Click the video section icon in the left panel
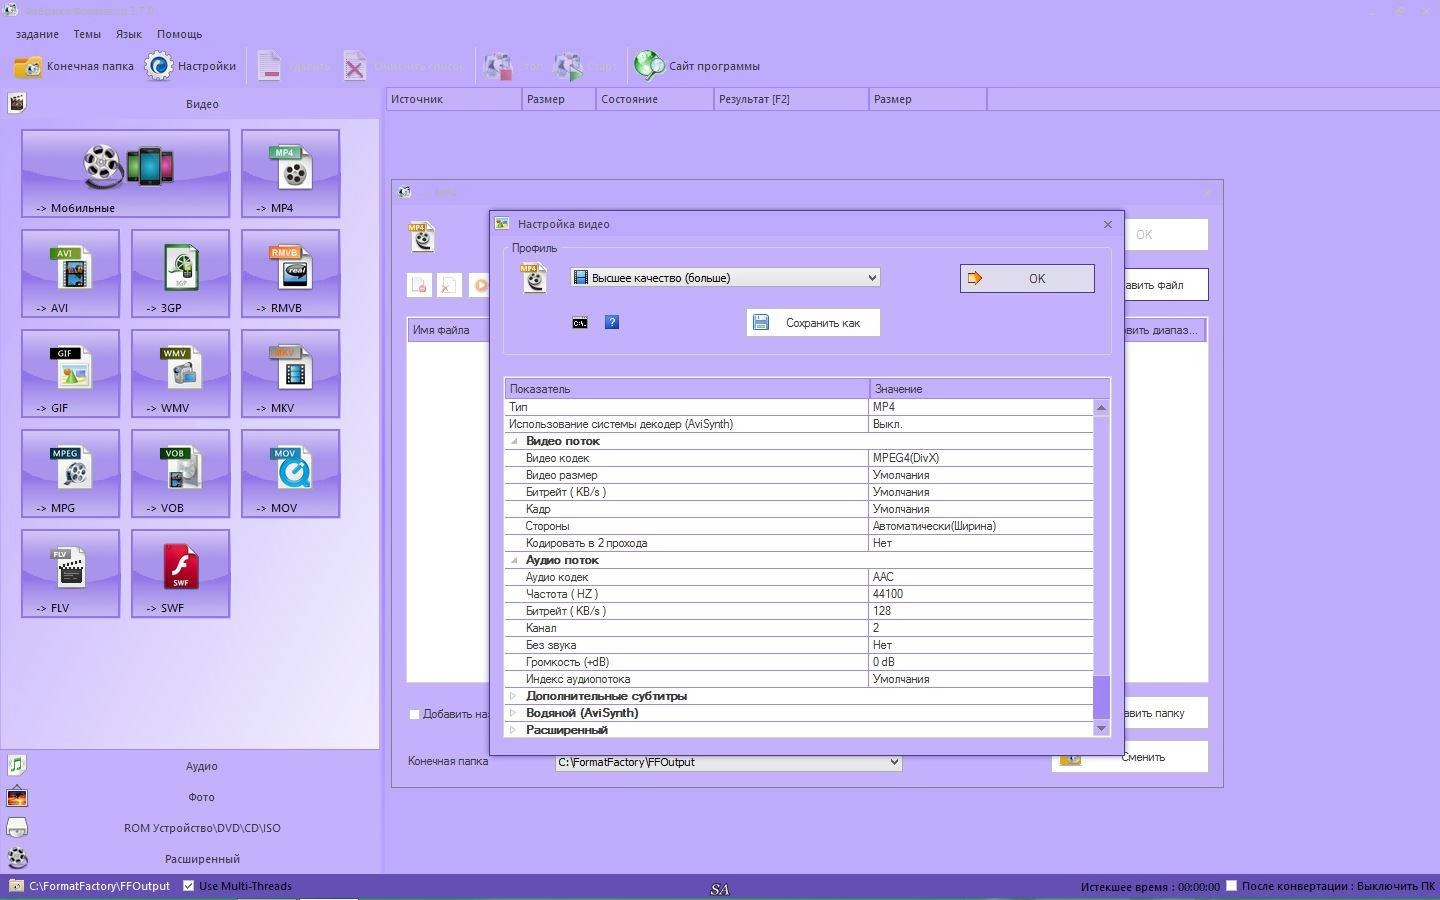 [17, 103]
